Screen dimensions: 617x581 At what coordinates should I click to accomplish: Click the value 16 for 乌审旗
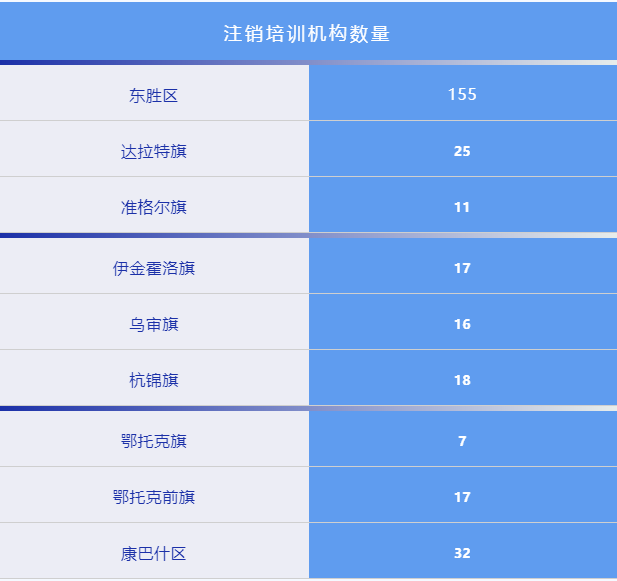pyautogui.click(x=462, y=325)
